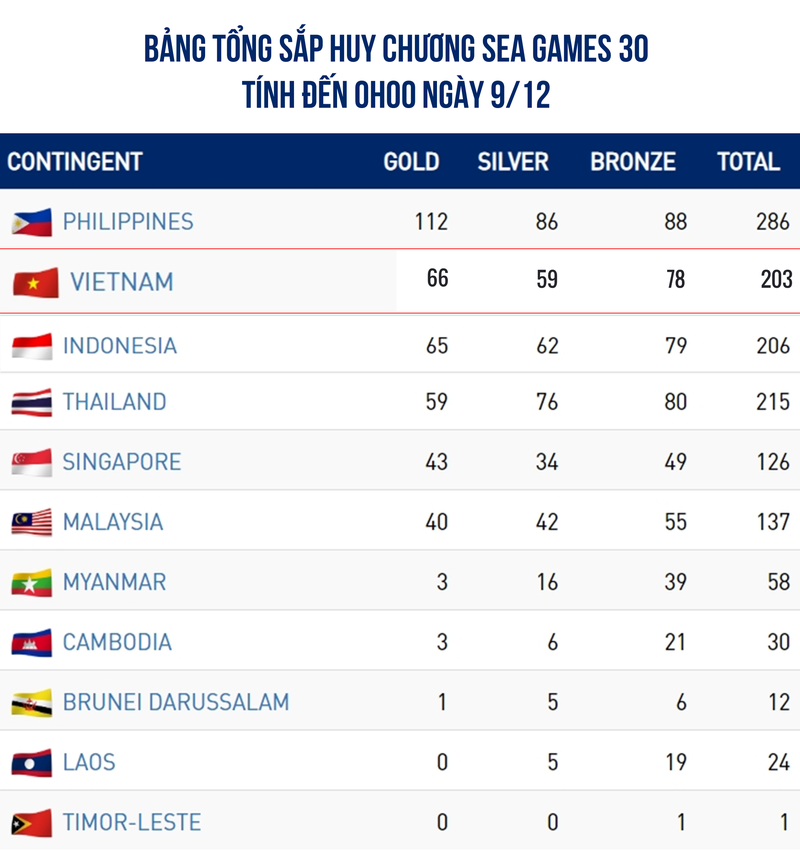Click the Vietnam flag icon
This screenshot has width=800, height=853.
pos(35,283)
